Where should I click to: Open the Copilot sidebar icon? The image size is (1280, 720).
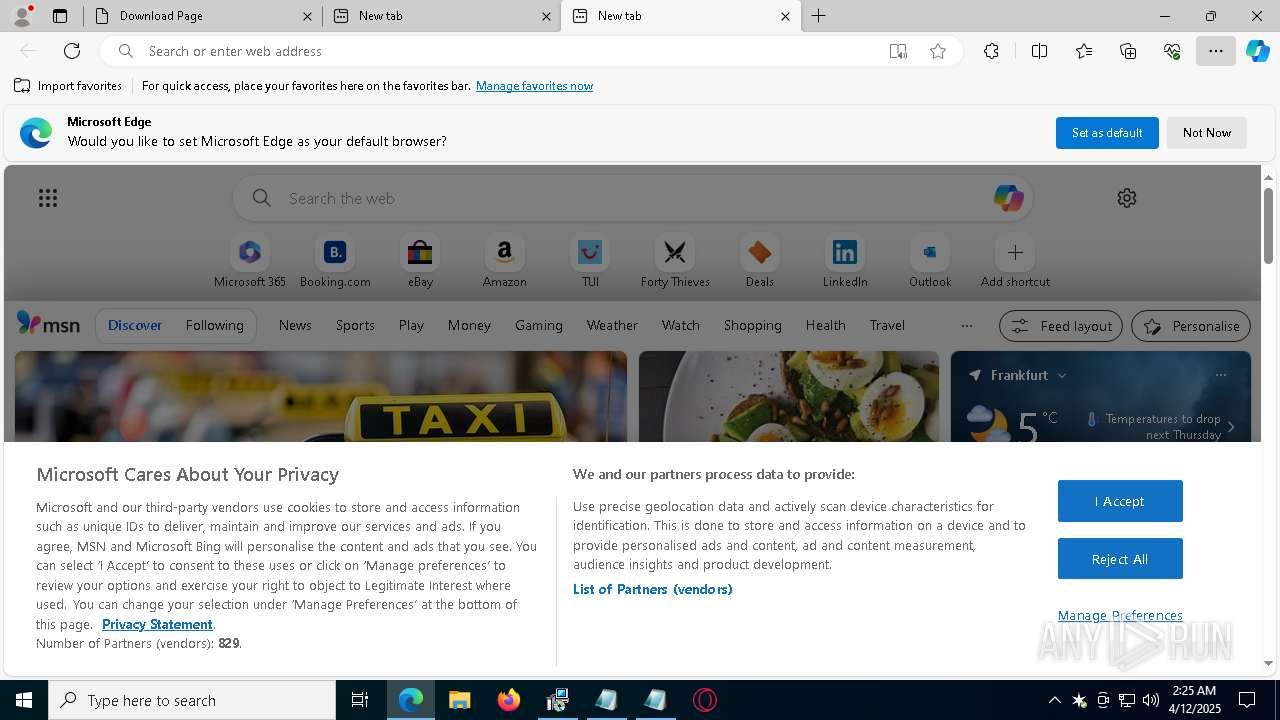(x=1258, y=51)
